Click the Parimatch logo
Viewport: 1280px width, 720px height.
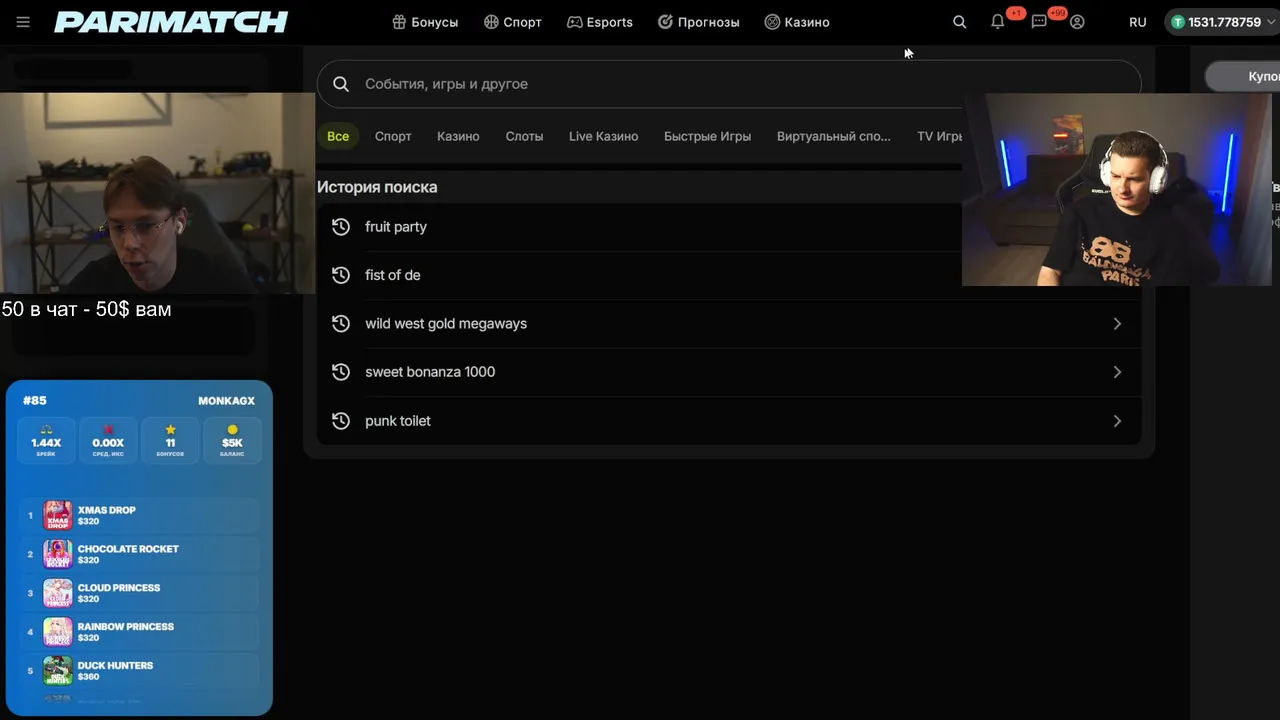(171, 22)
